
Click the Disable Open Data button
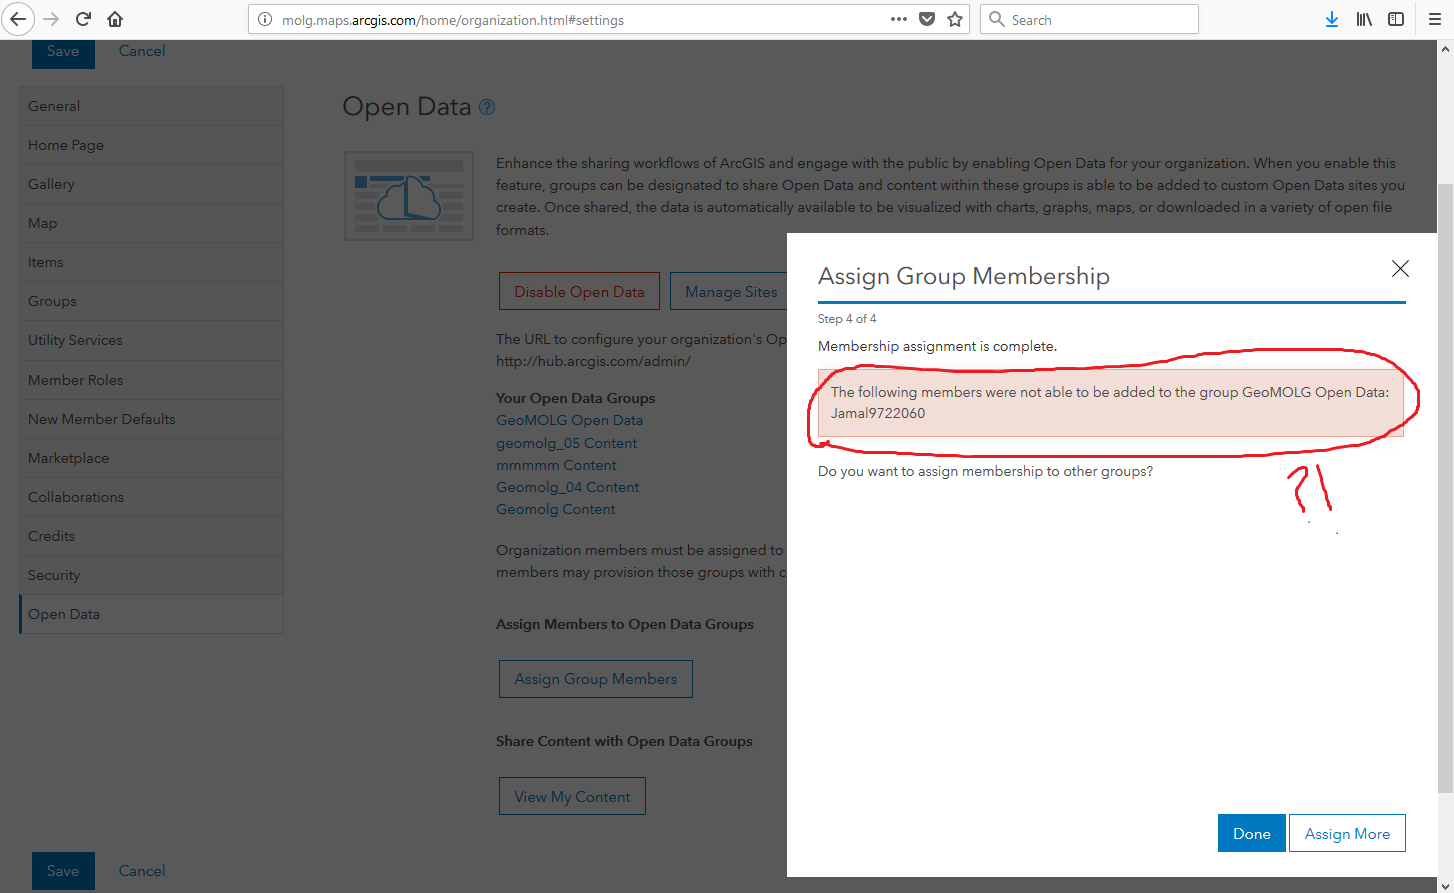pyautogui.click(x=579, y=291)
